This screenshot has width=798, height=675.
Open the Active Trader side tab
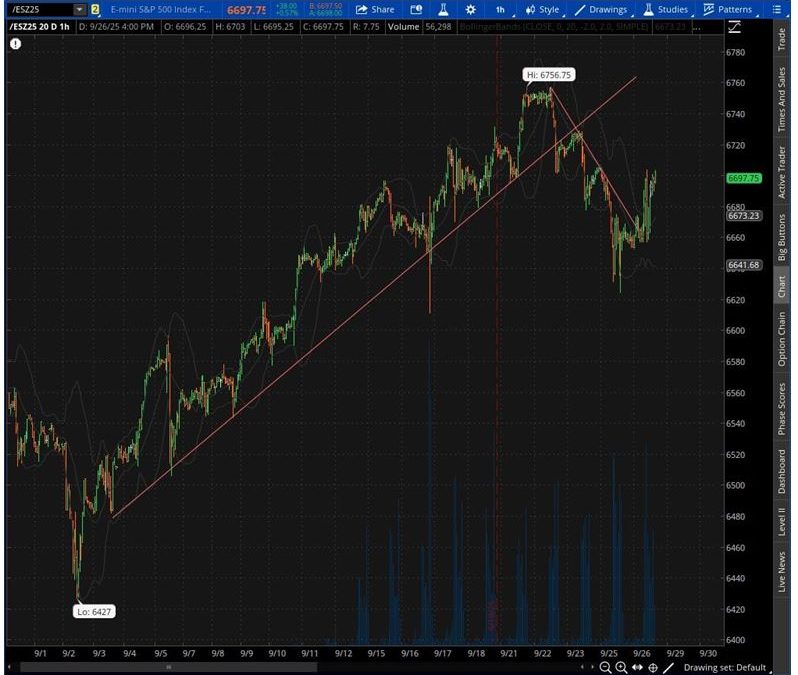point(782,172)
